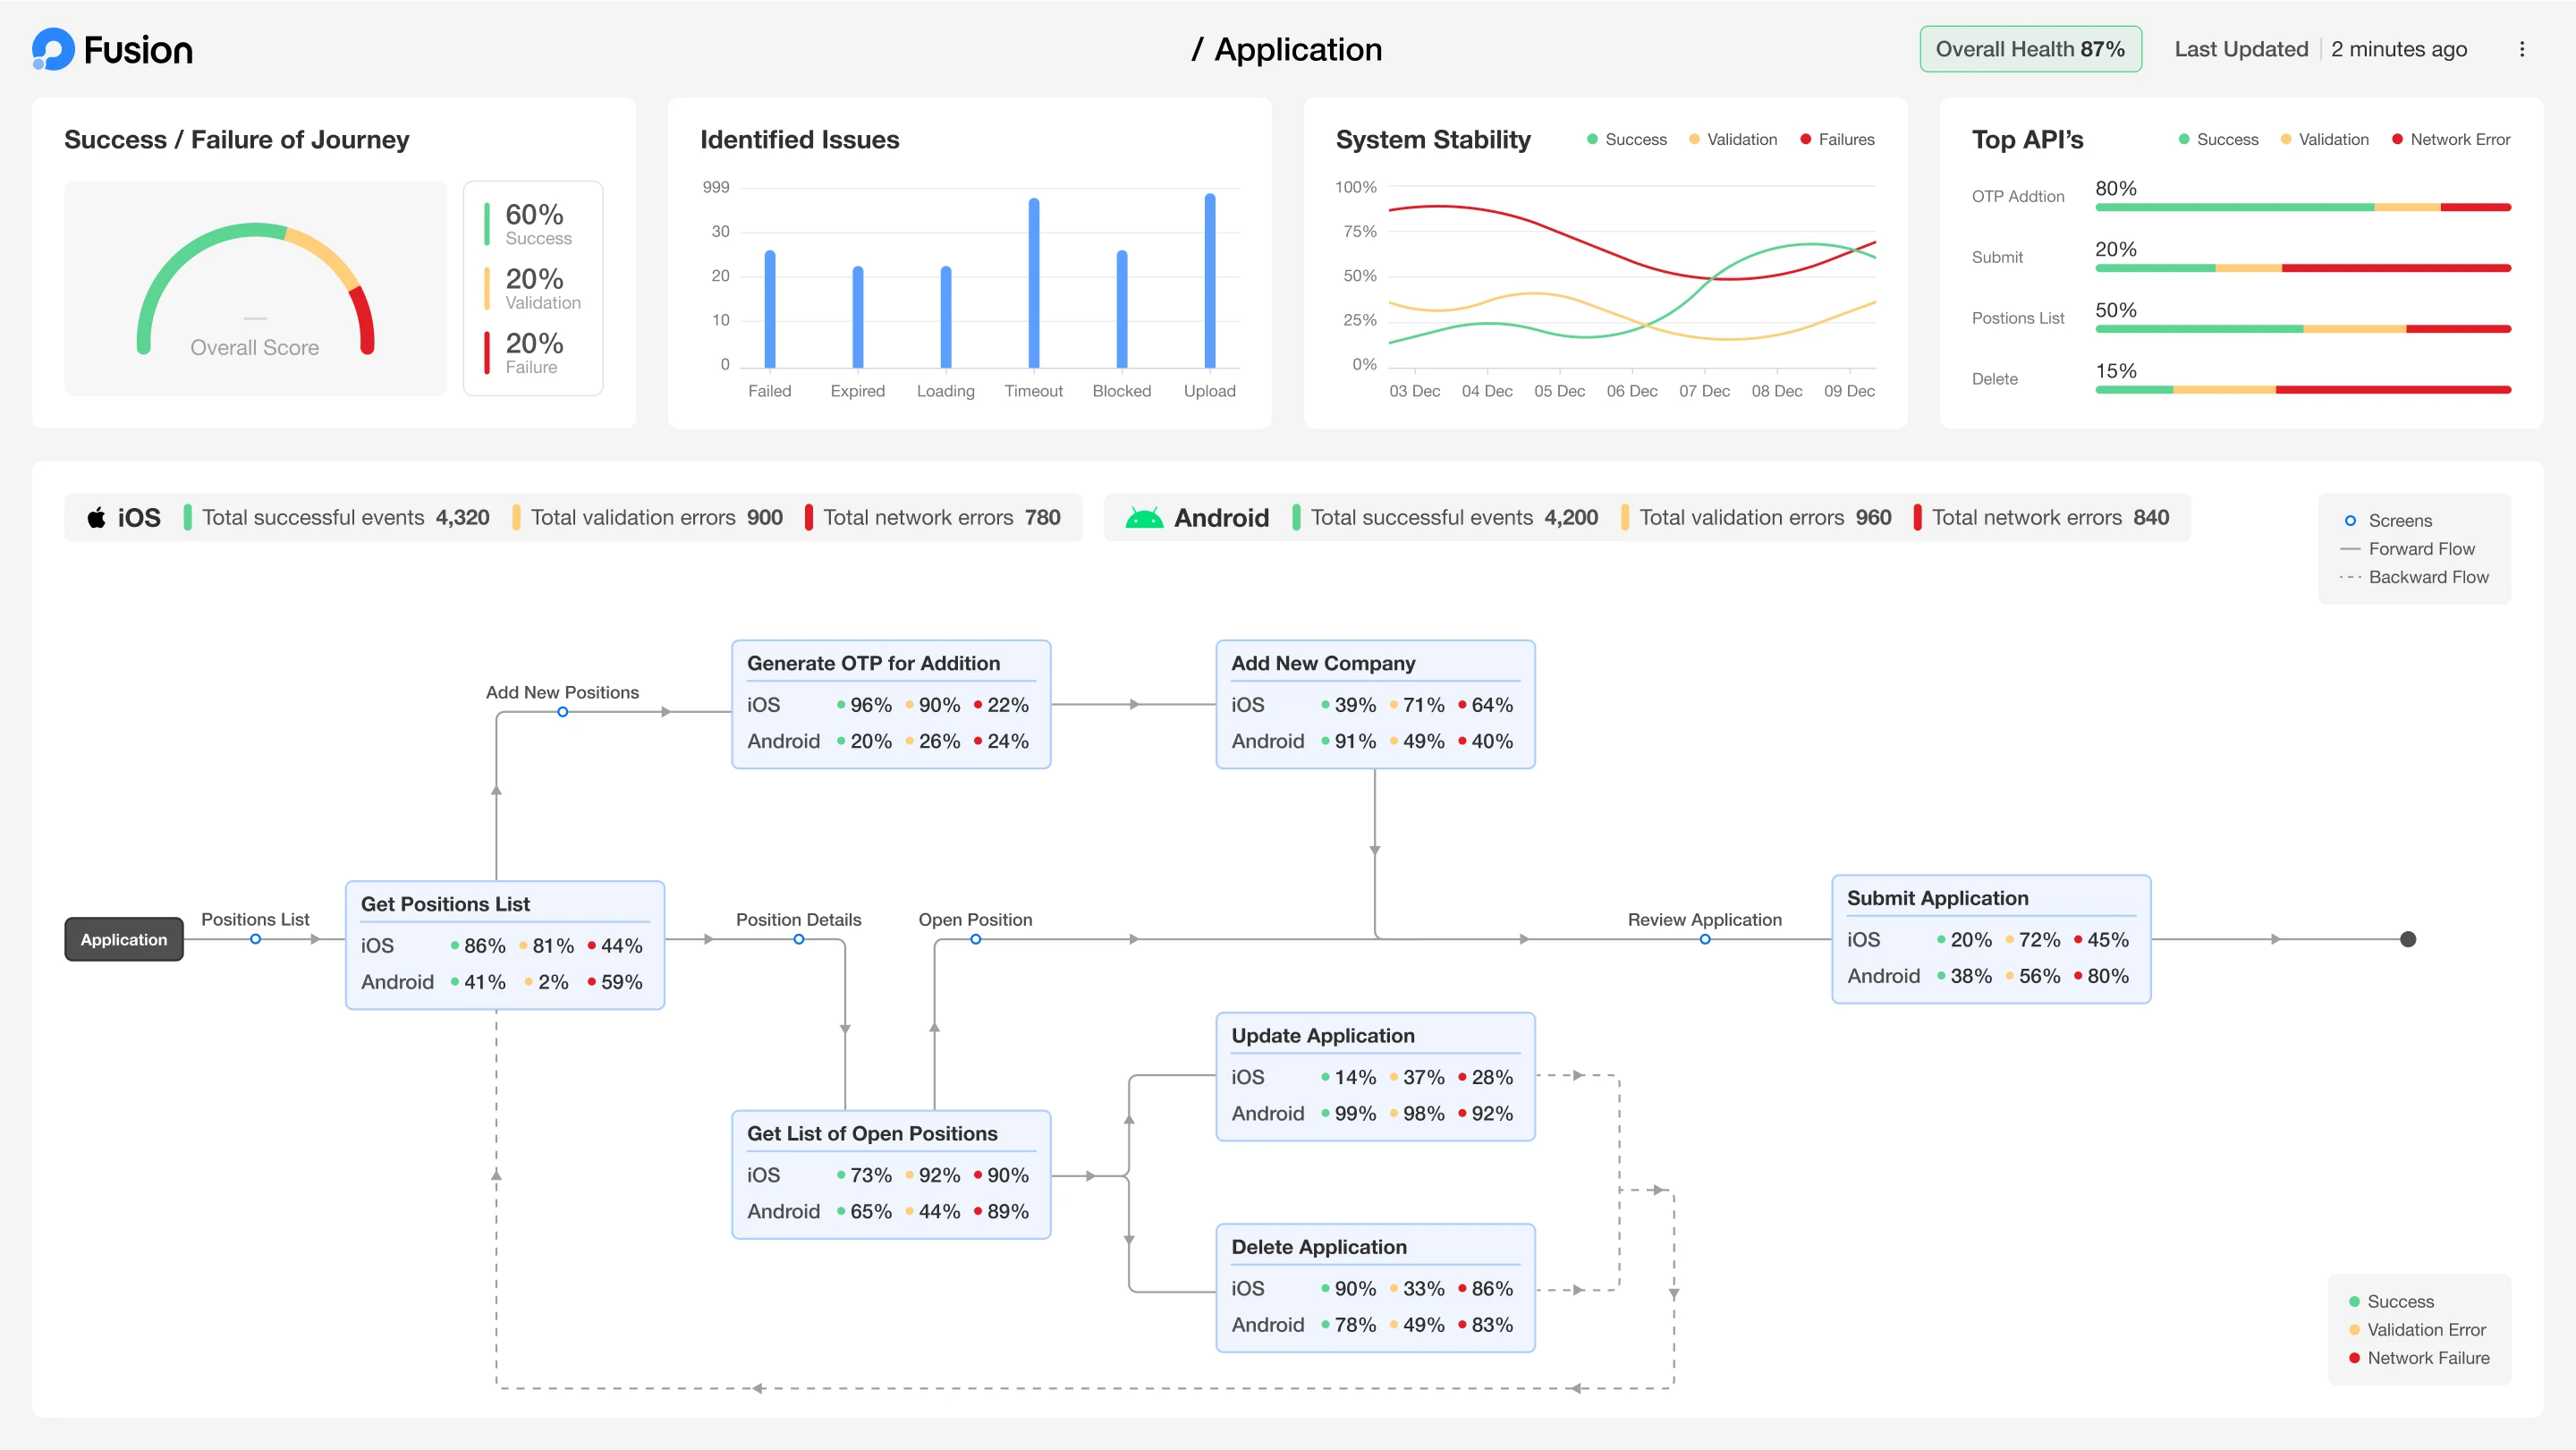Screen dimensions: 2576x1450
Task: Toggle Network Error in Top API's legend
Action: click(x=2450, y=139)
